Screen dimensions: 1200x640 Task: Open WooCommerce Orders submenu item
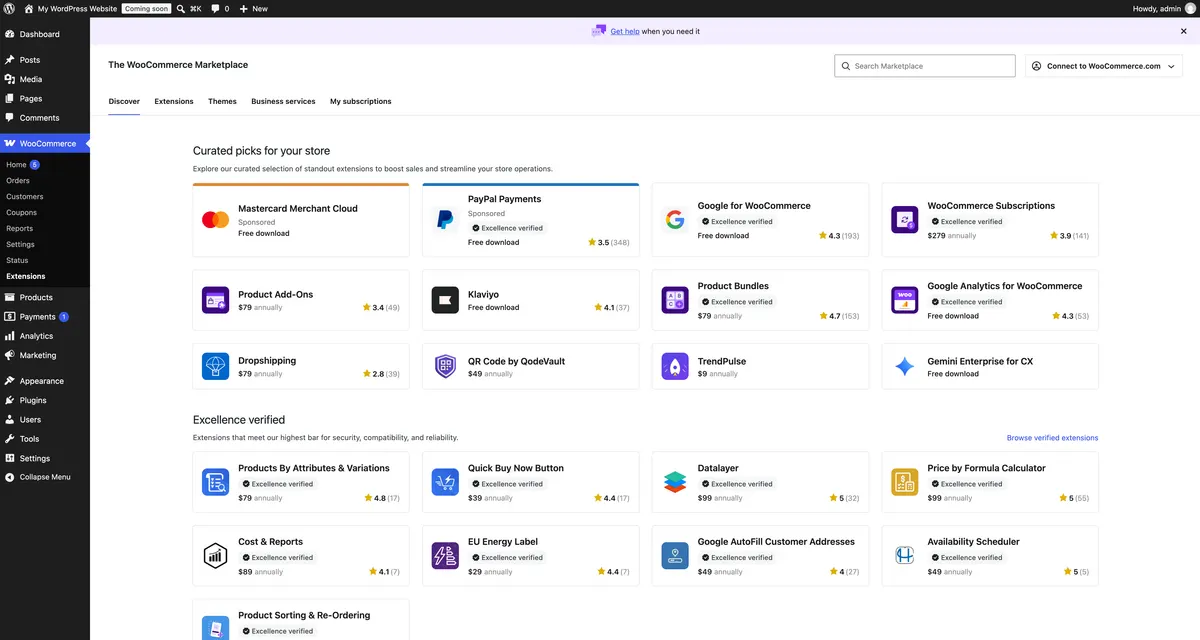18,181
